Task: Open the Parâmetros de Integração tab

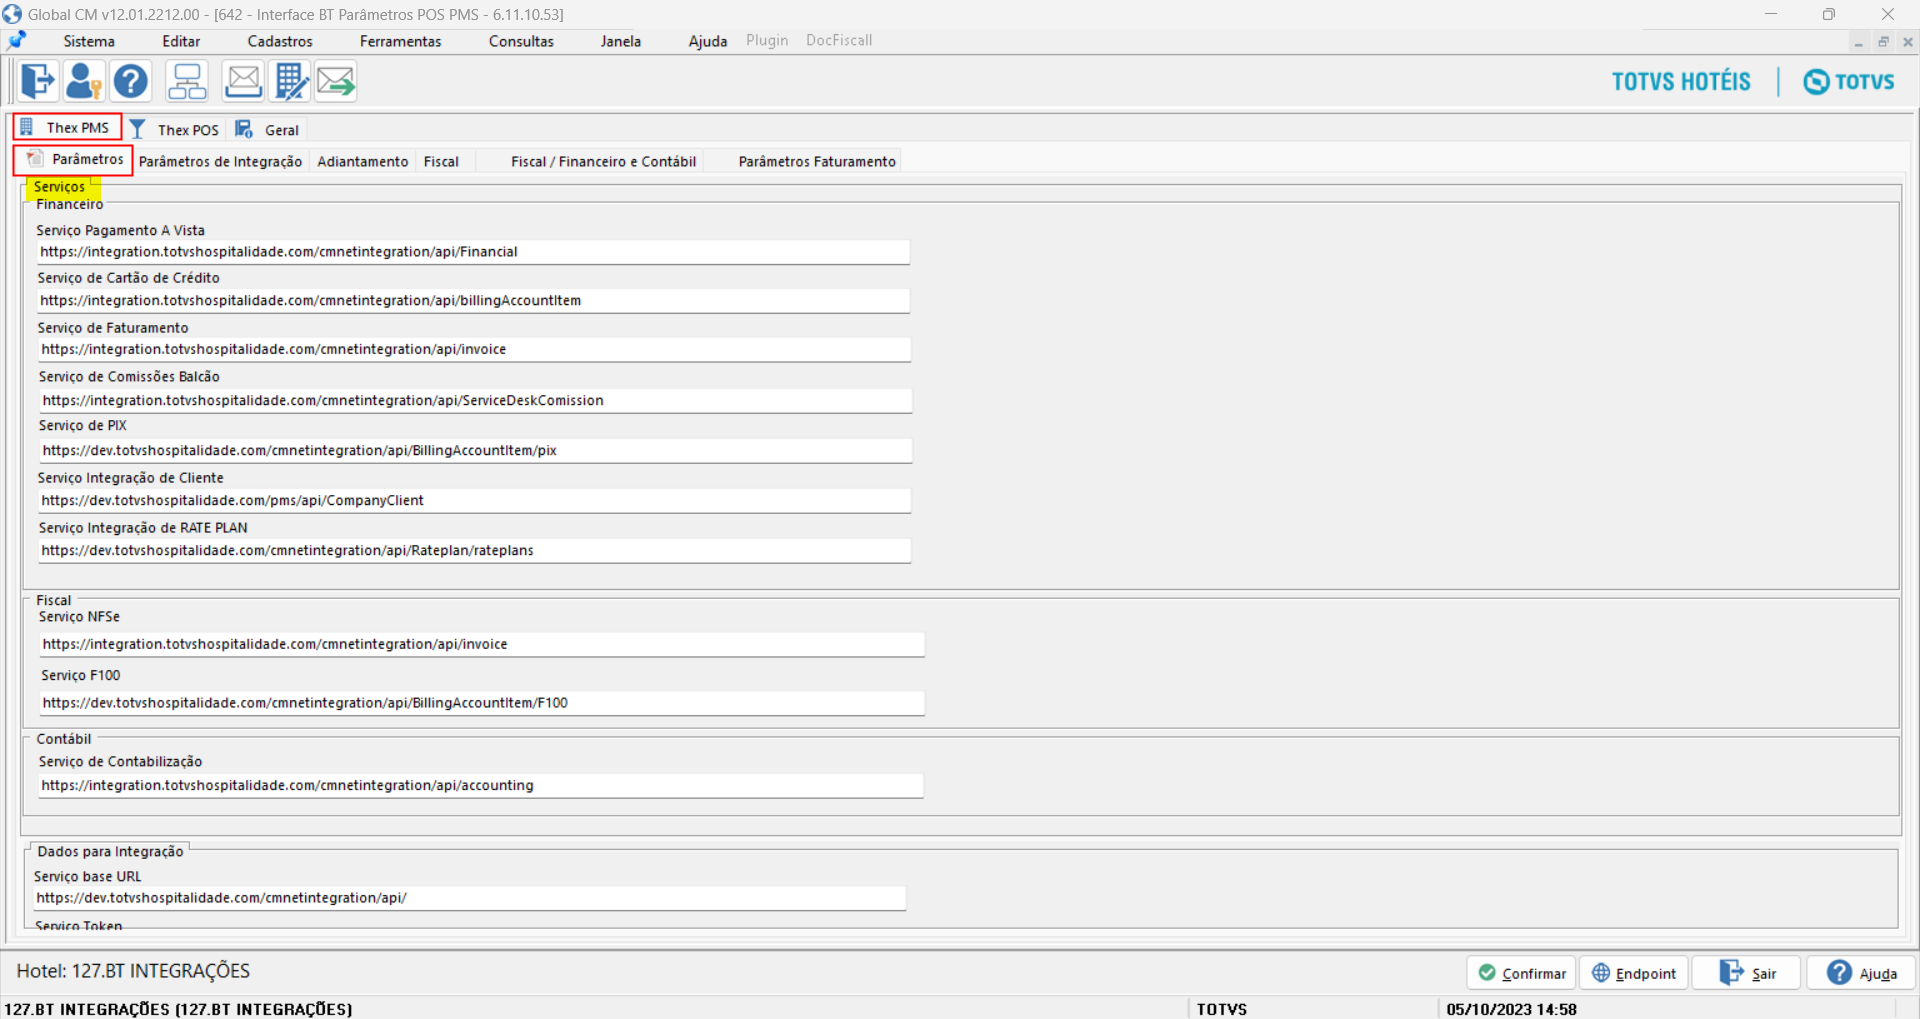Action: click(221, 161)
